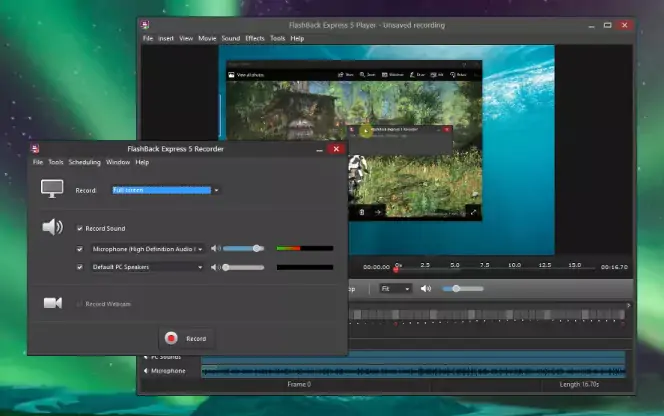
Task: Minimize the Player window
Action: (x=592, y=25)
